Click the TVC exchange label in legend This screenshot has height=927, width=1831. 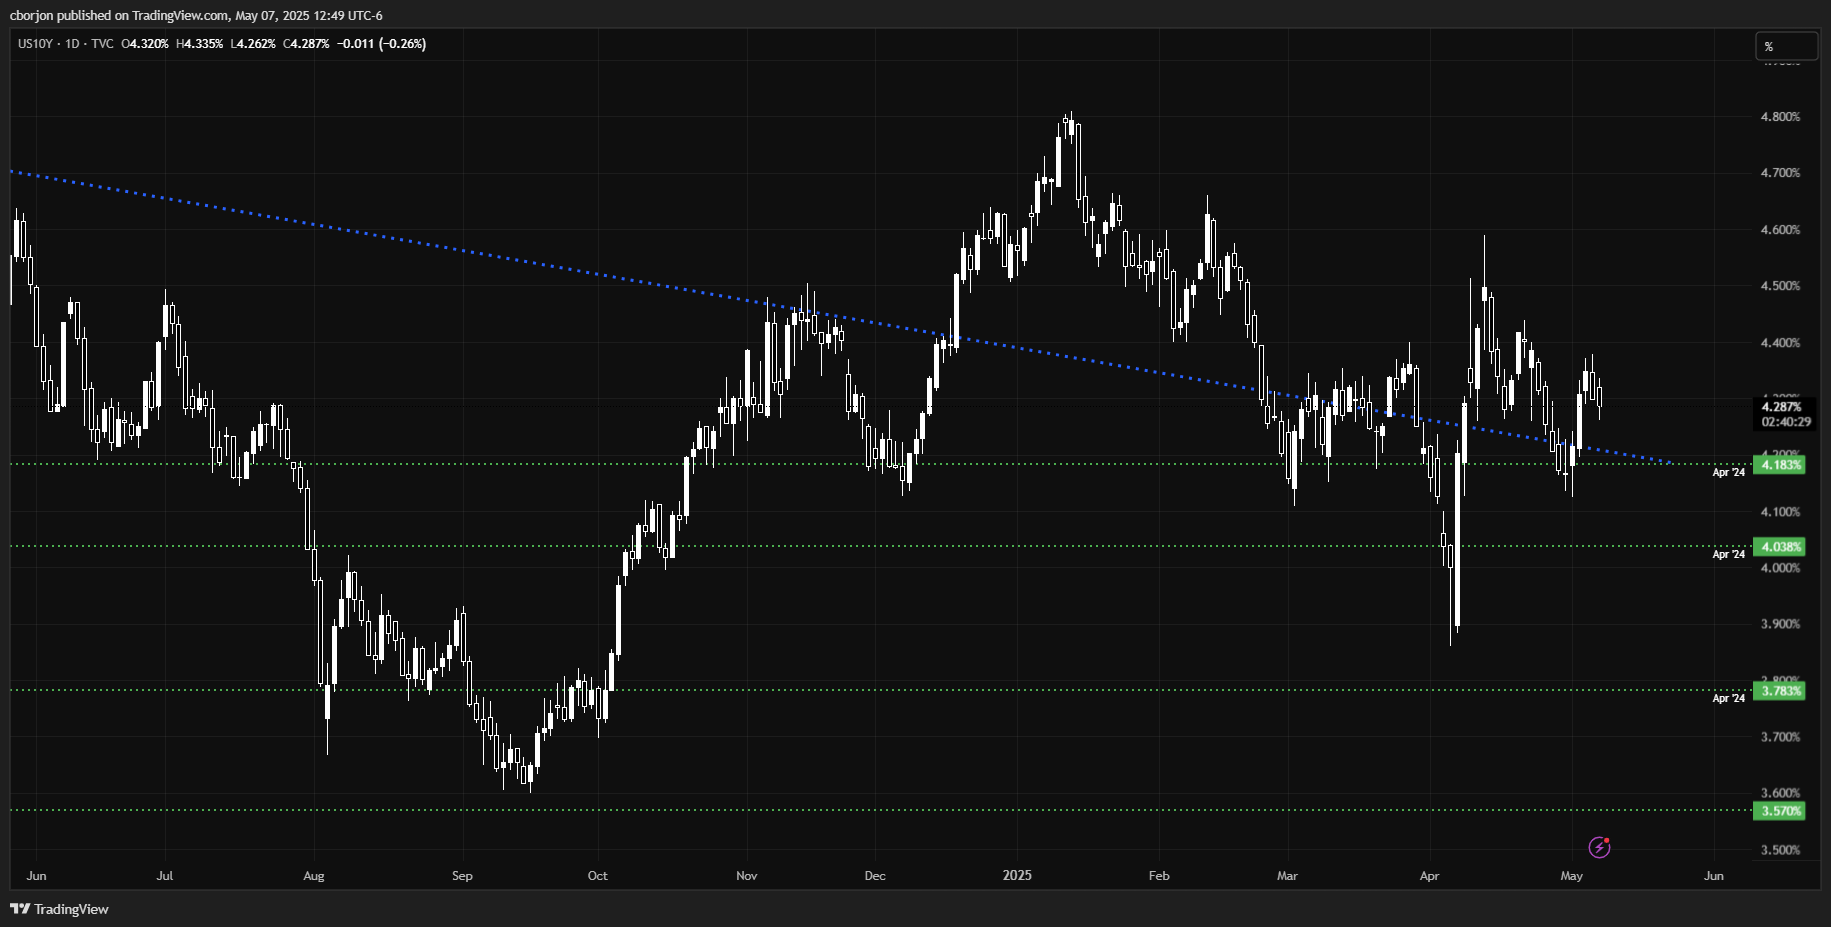click(x=102, y=44)
